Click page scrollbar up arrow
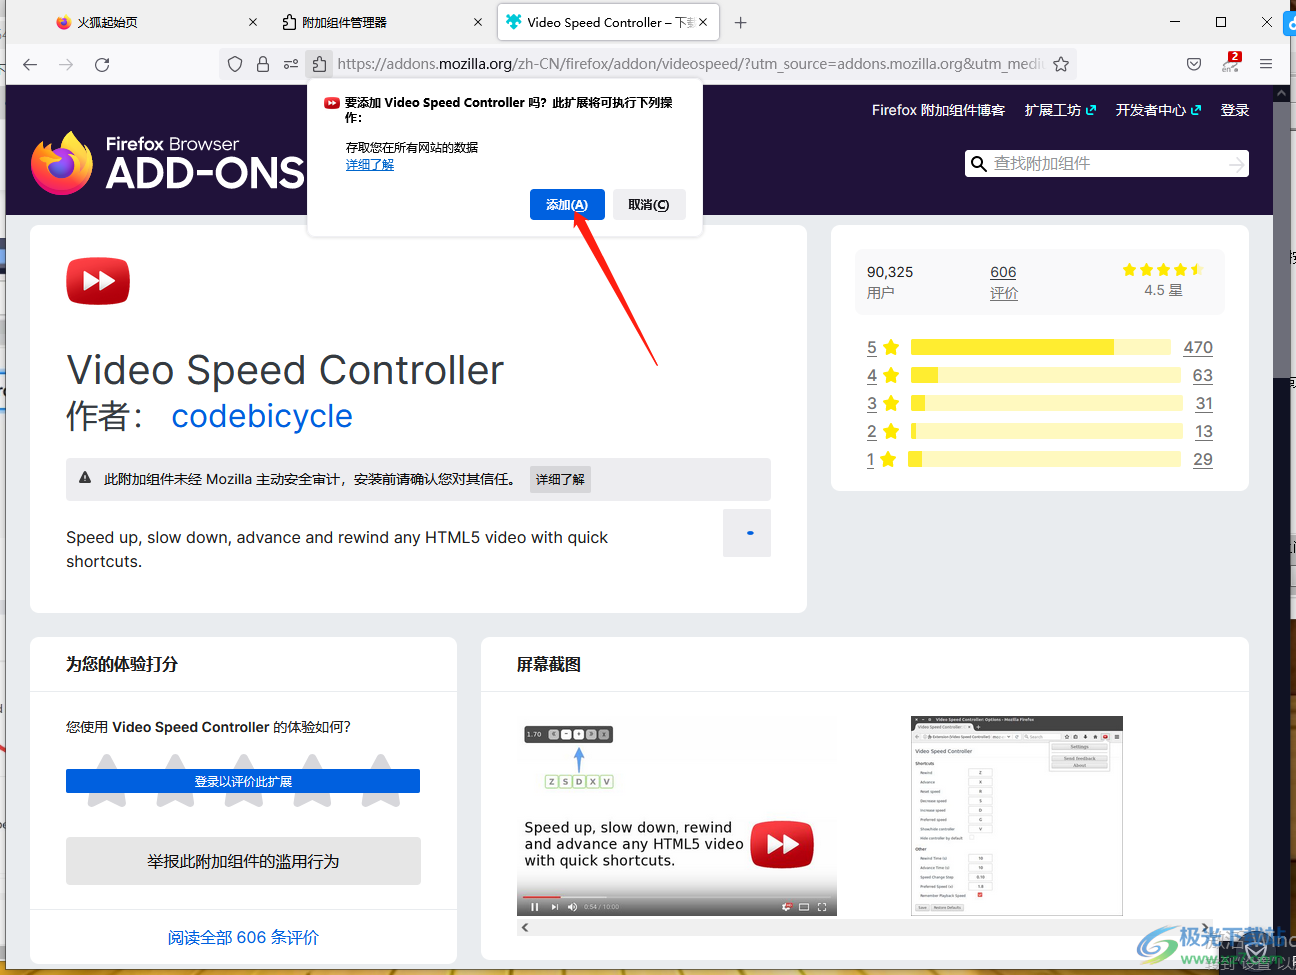The height and width of the screenshot is (975, 1296). click(x=1282, y=93)
